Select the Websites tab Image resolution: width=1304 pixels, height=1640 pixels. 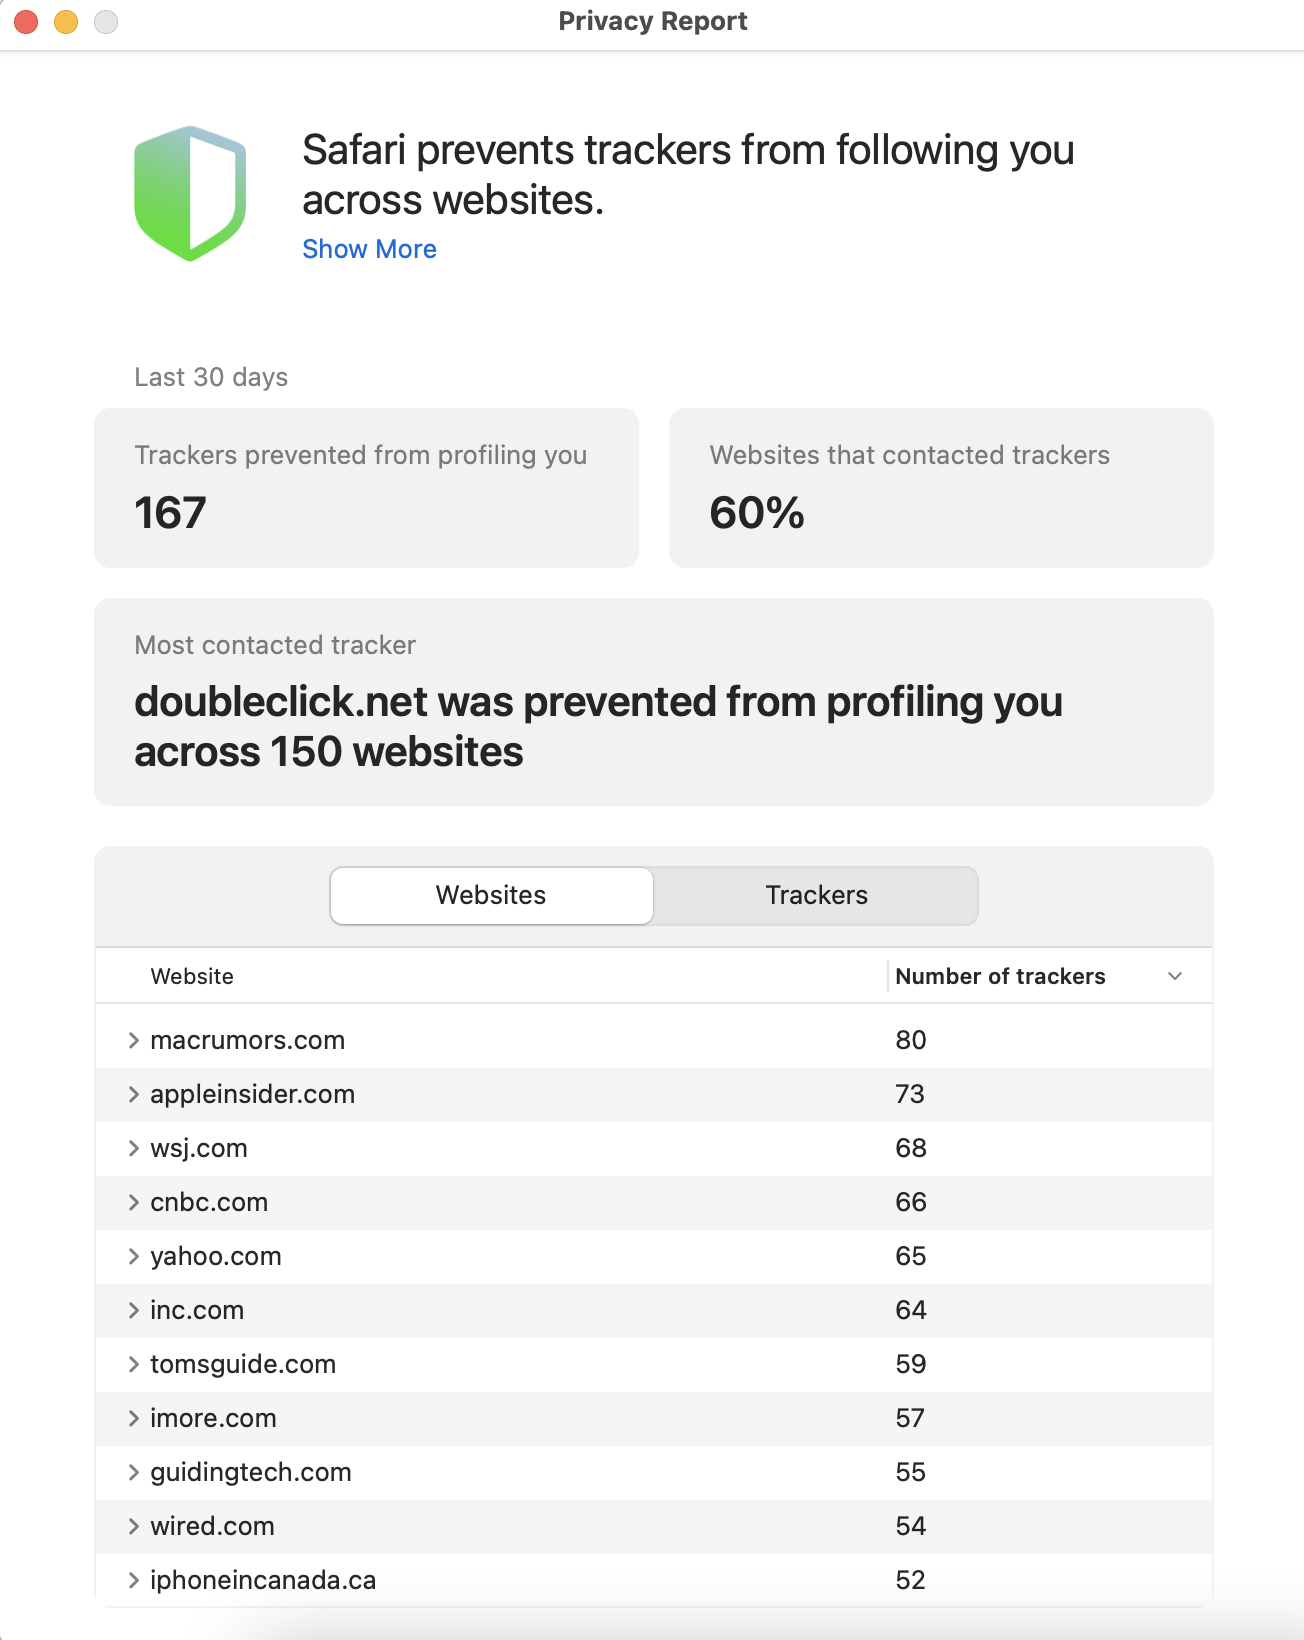pyautogui.click(x=491, y=895)
